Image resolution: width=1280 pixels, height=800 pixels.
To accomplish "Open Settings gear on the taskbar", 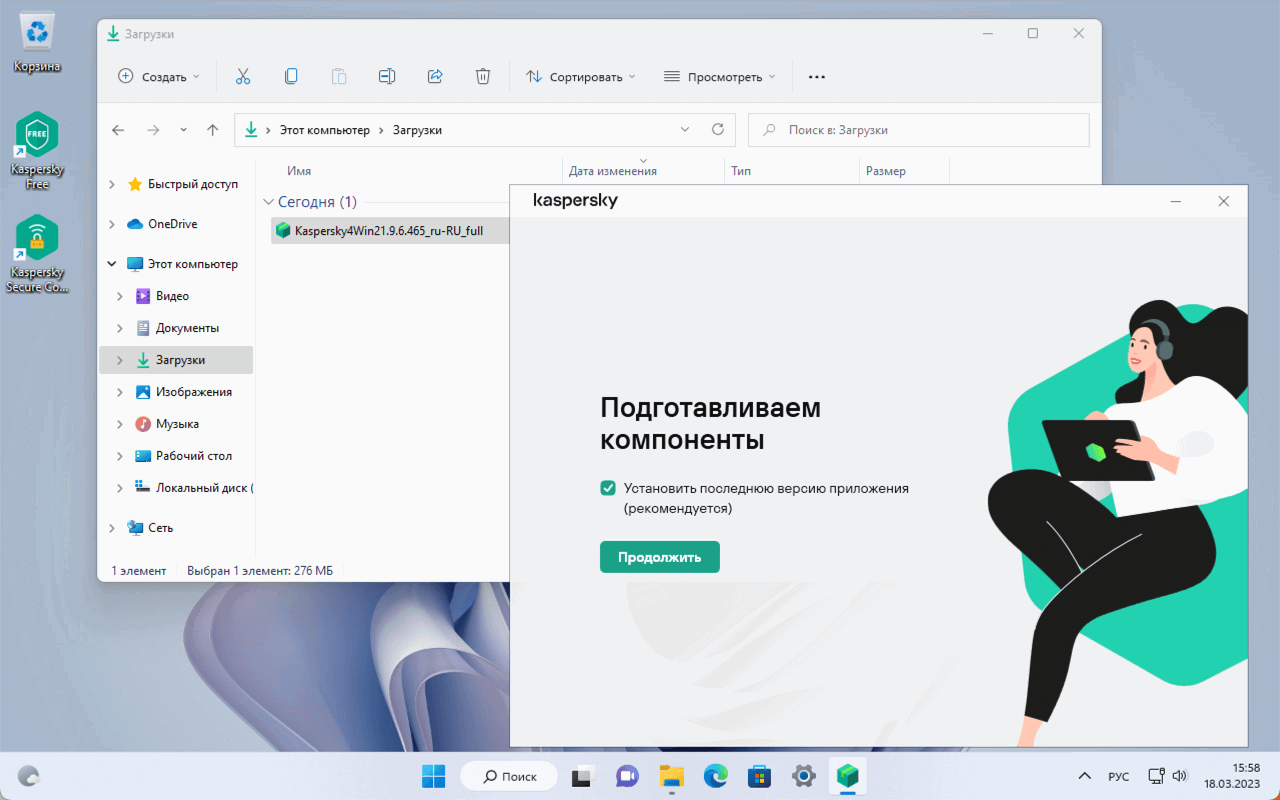I will (803, 776).
